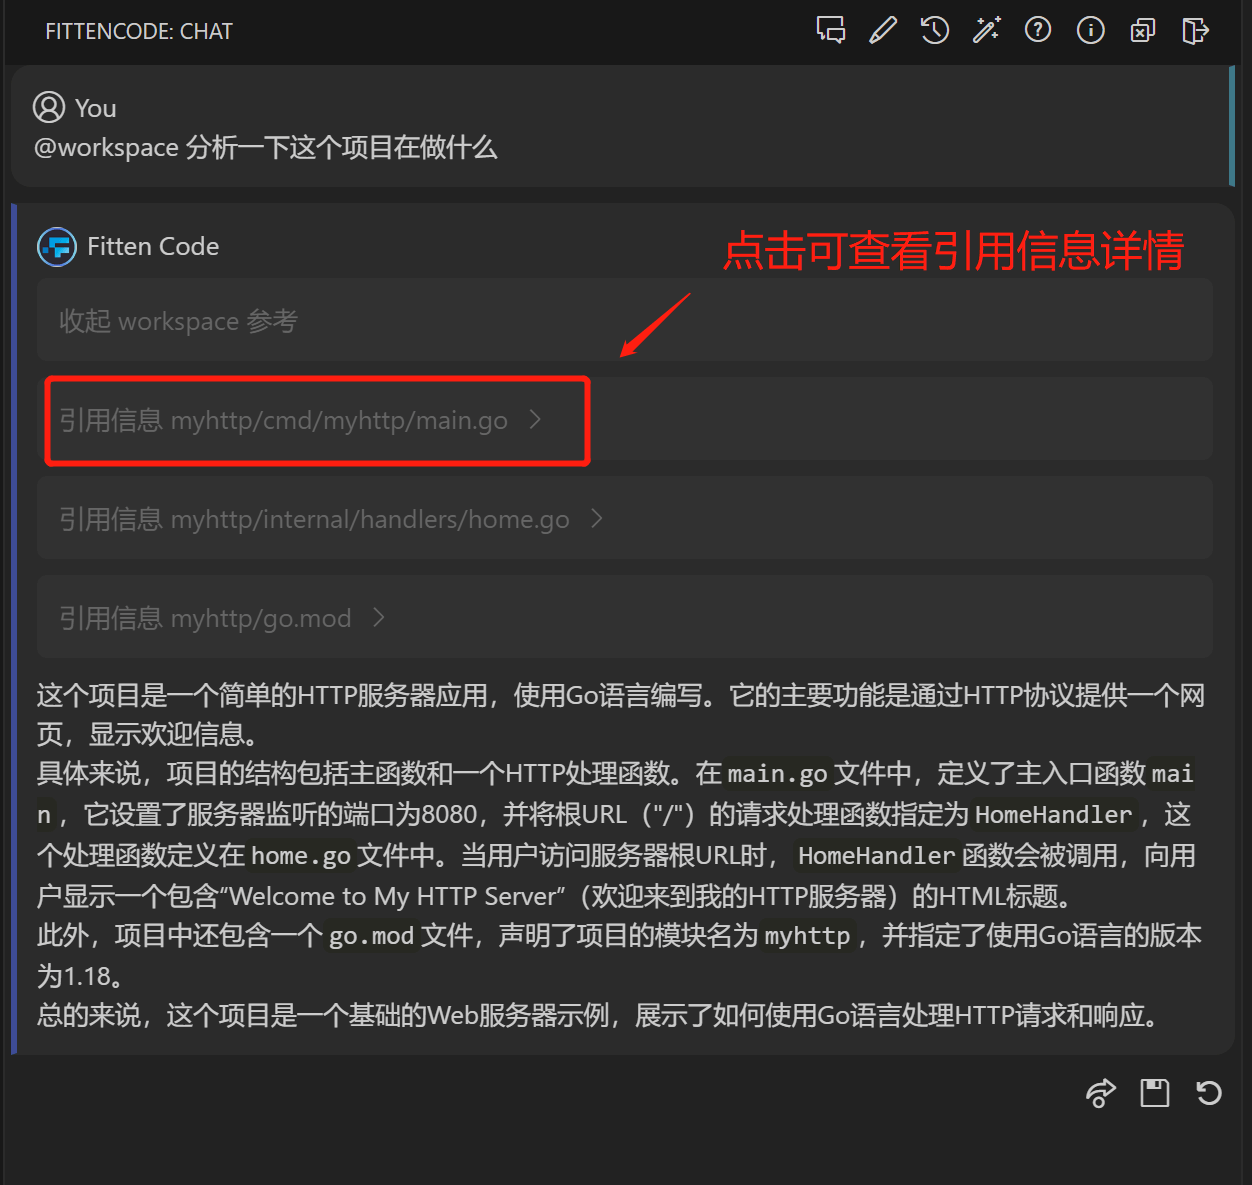Click the close-all stacked X icon
This screenshot has width=1252, height=1185.
pos(1142,31)
